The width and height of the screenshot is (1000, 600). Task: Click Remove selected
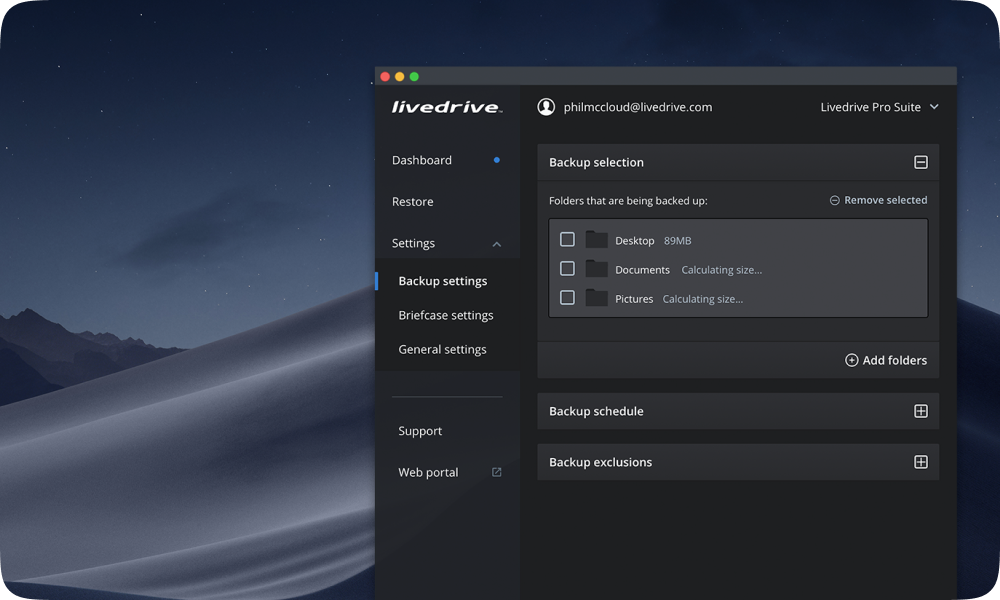(879, 200)
